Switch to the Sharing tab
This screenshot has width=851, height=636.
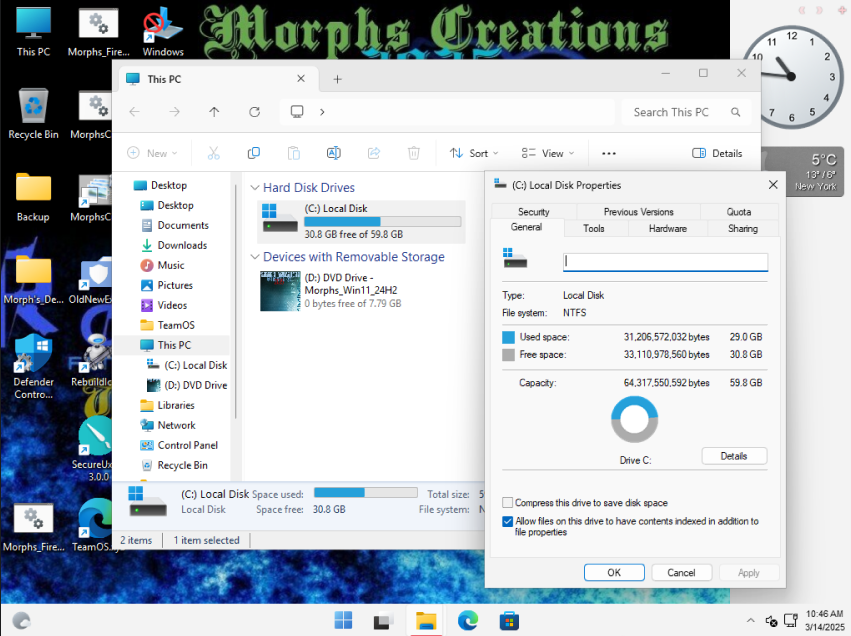[742, 228]
